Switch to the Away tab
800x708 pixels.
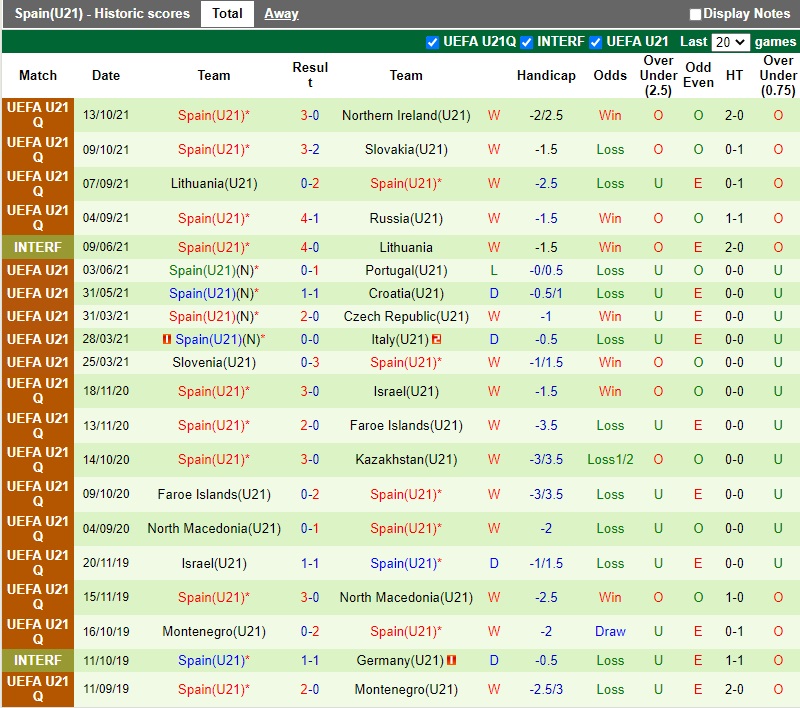coord(281,14)
